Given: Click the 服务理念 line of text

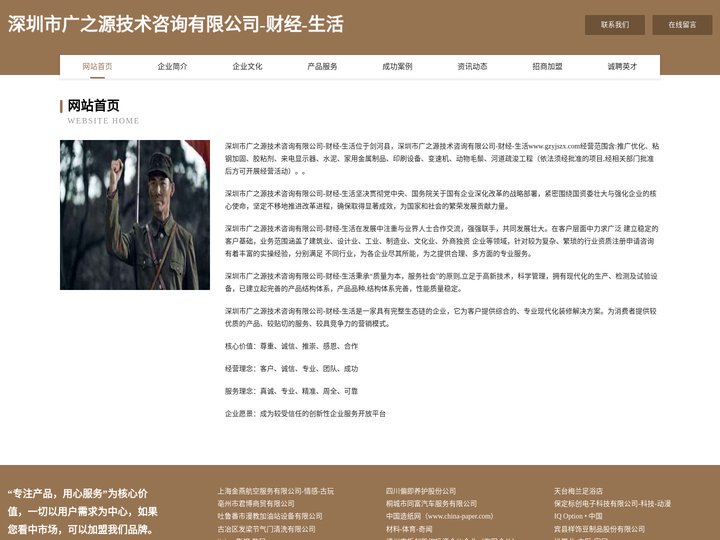Looking at the screenshot, I should [x=292, y=391].
